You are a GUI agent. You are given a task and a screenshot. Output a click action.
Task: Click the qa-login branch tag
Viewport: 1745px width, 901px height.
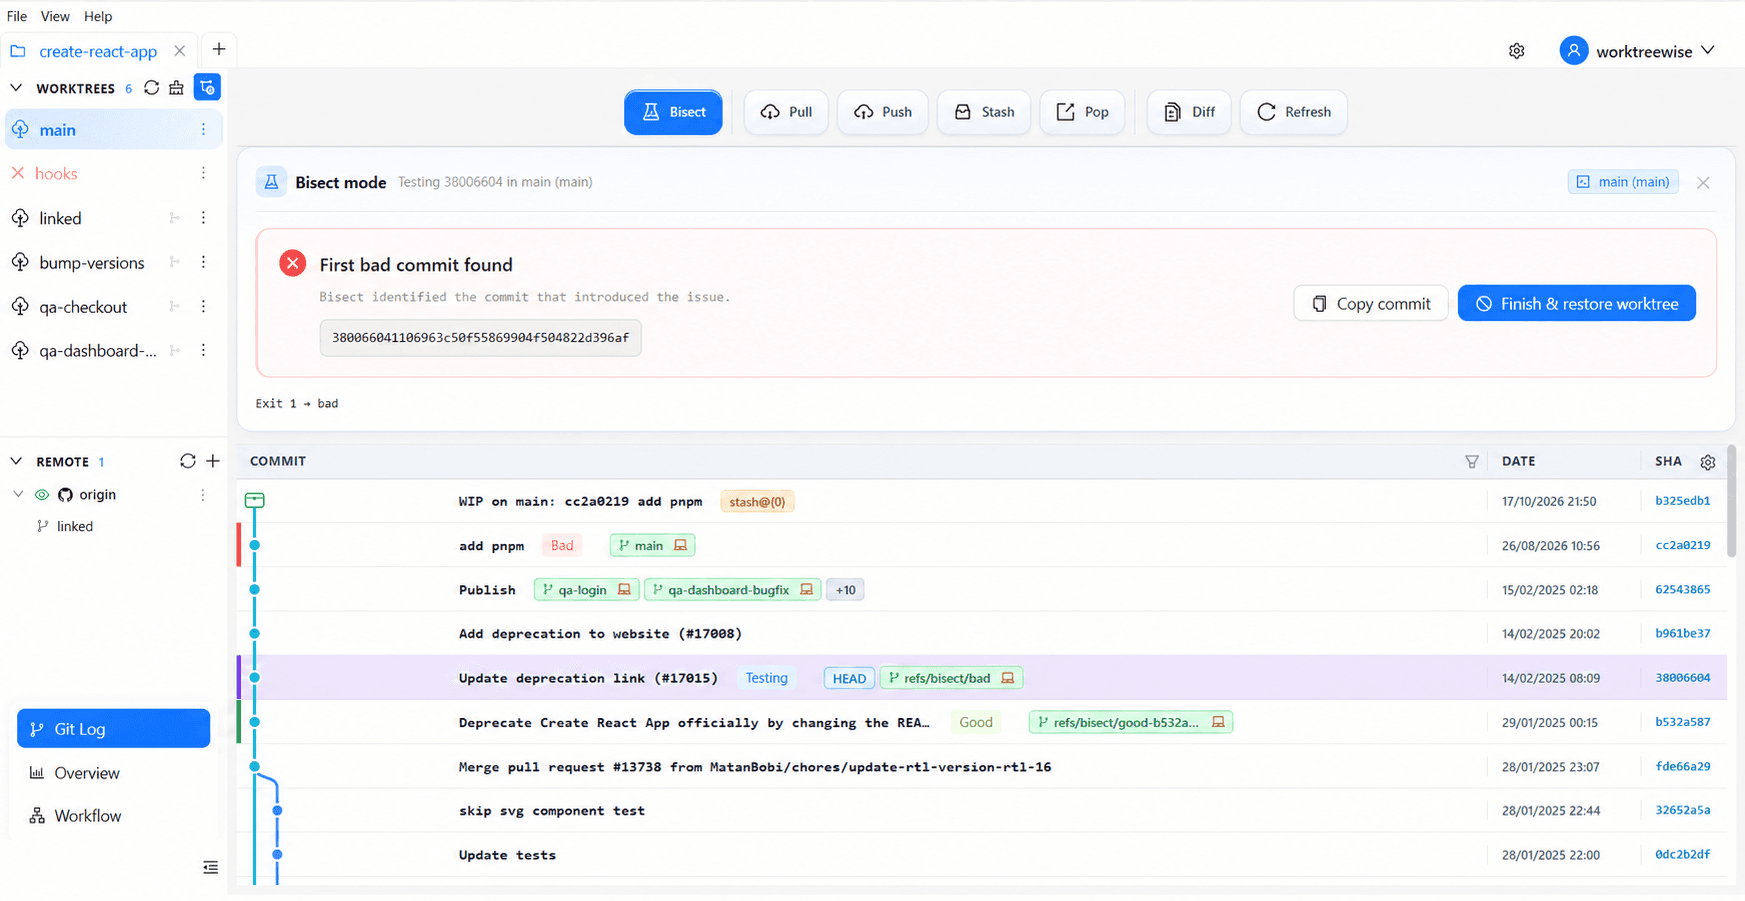coord(586,590)
